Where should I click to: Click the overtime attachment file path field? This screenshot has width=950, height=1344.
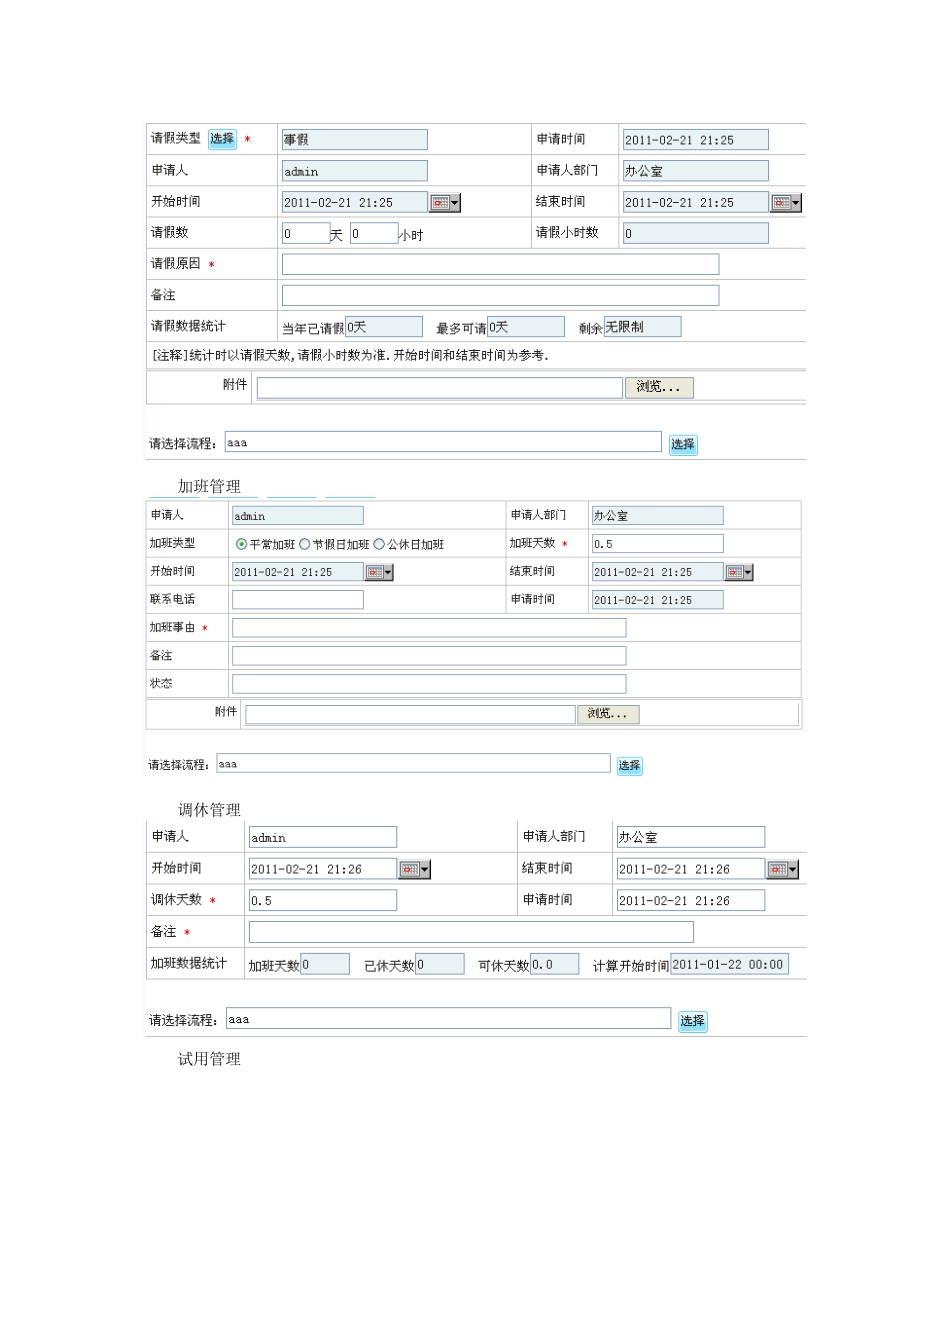pyautogui.click(x=410, y=714)
